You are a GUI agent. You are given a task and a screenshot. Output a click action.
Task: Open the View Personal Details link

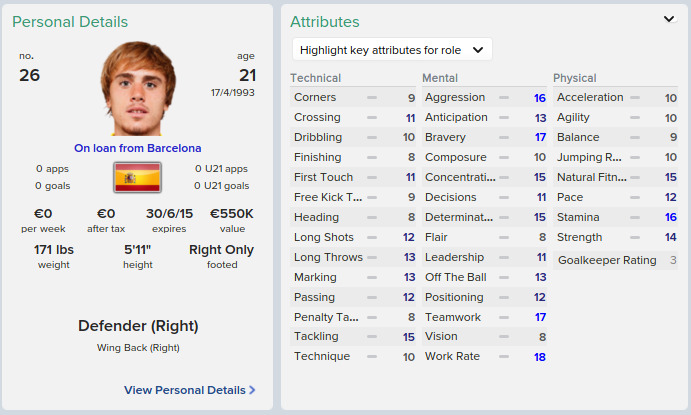pos(189,390)
